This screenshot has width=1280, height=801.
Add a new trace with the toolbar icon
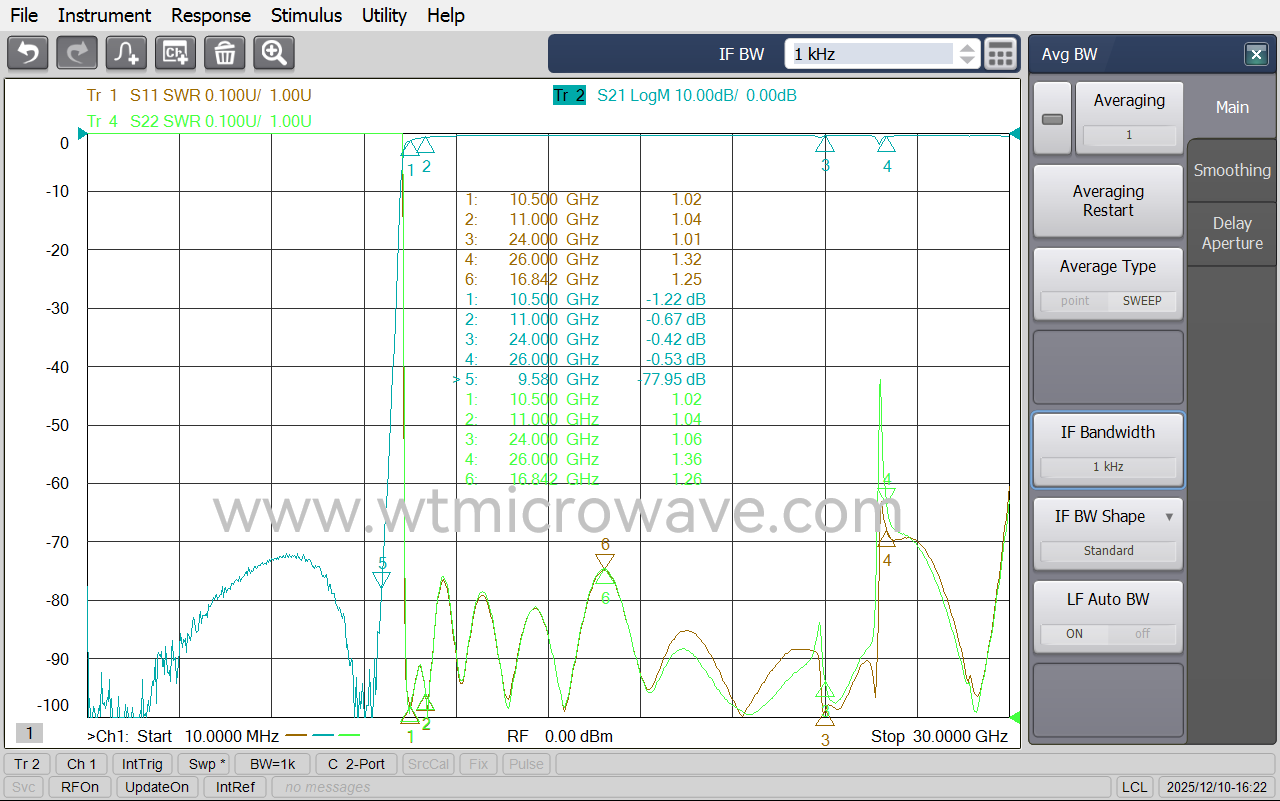tap(126, 53)
